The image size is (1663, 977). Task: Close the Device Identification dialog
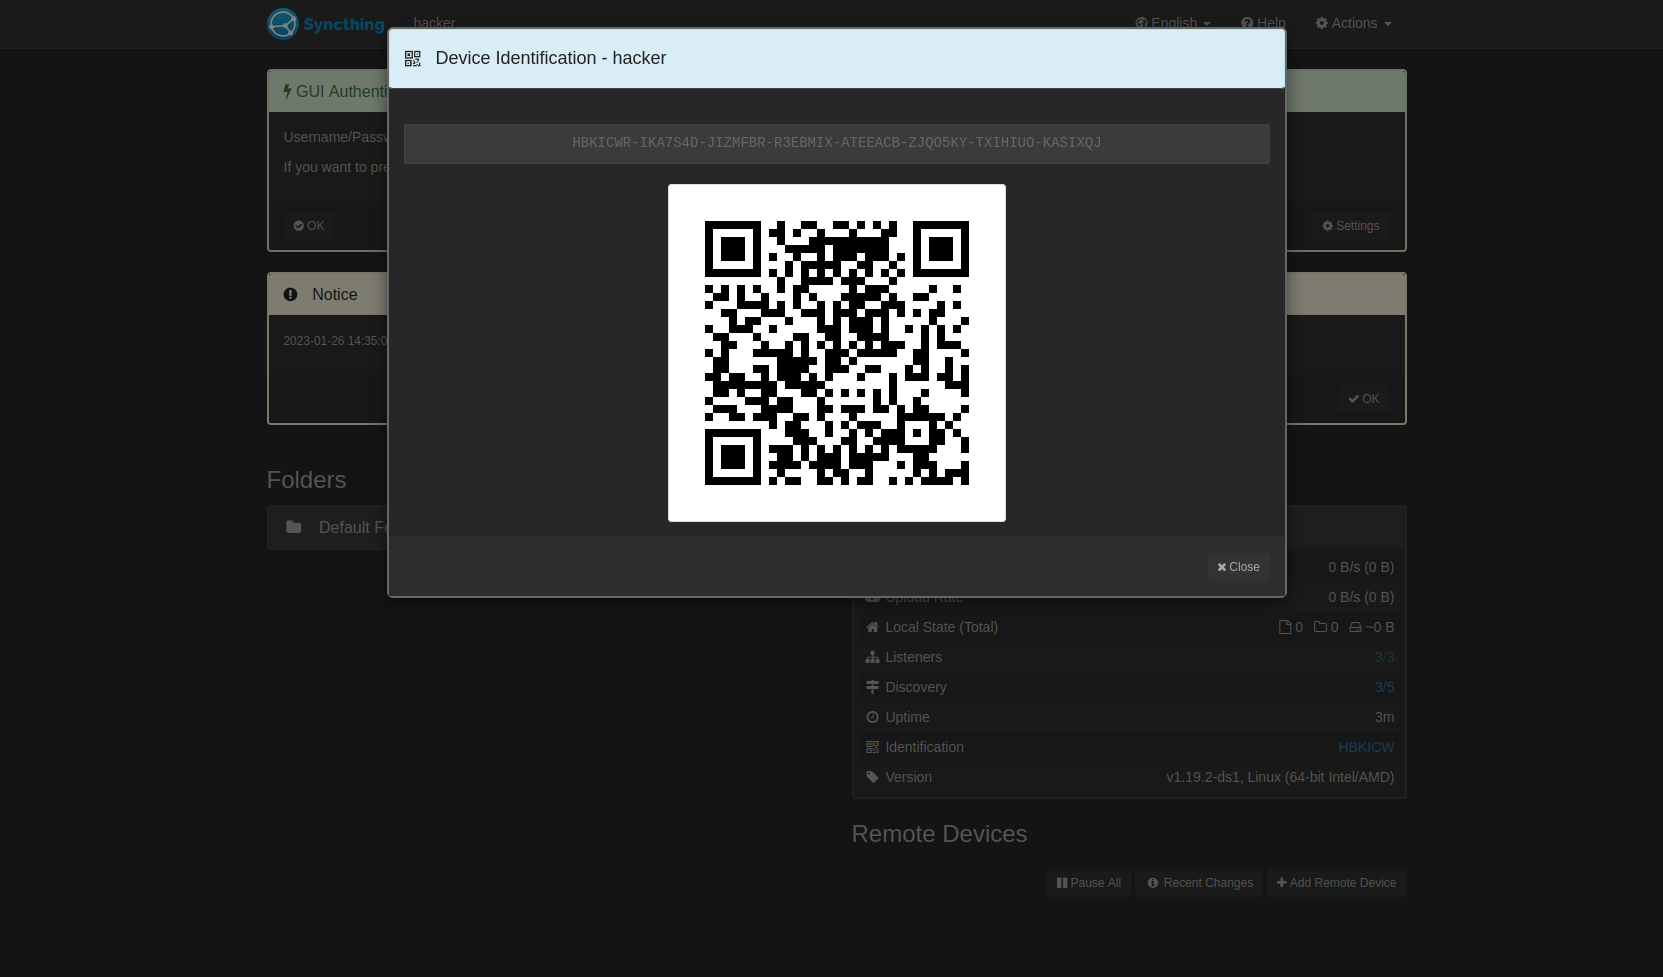point(1238,567)
